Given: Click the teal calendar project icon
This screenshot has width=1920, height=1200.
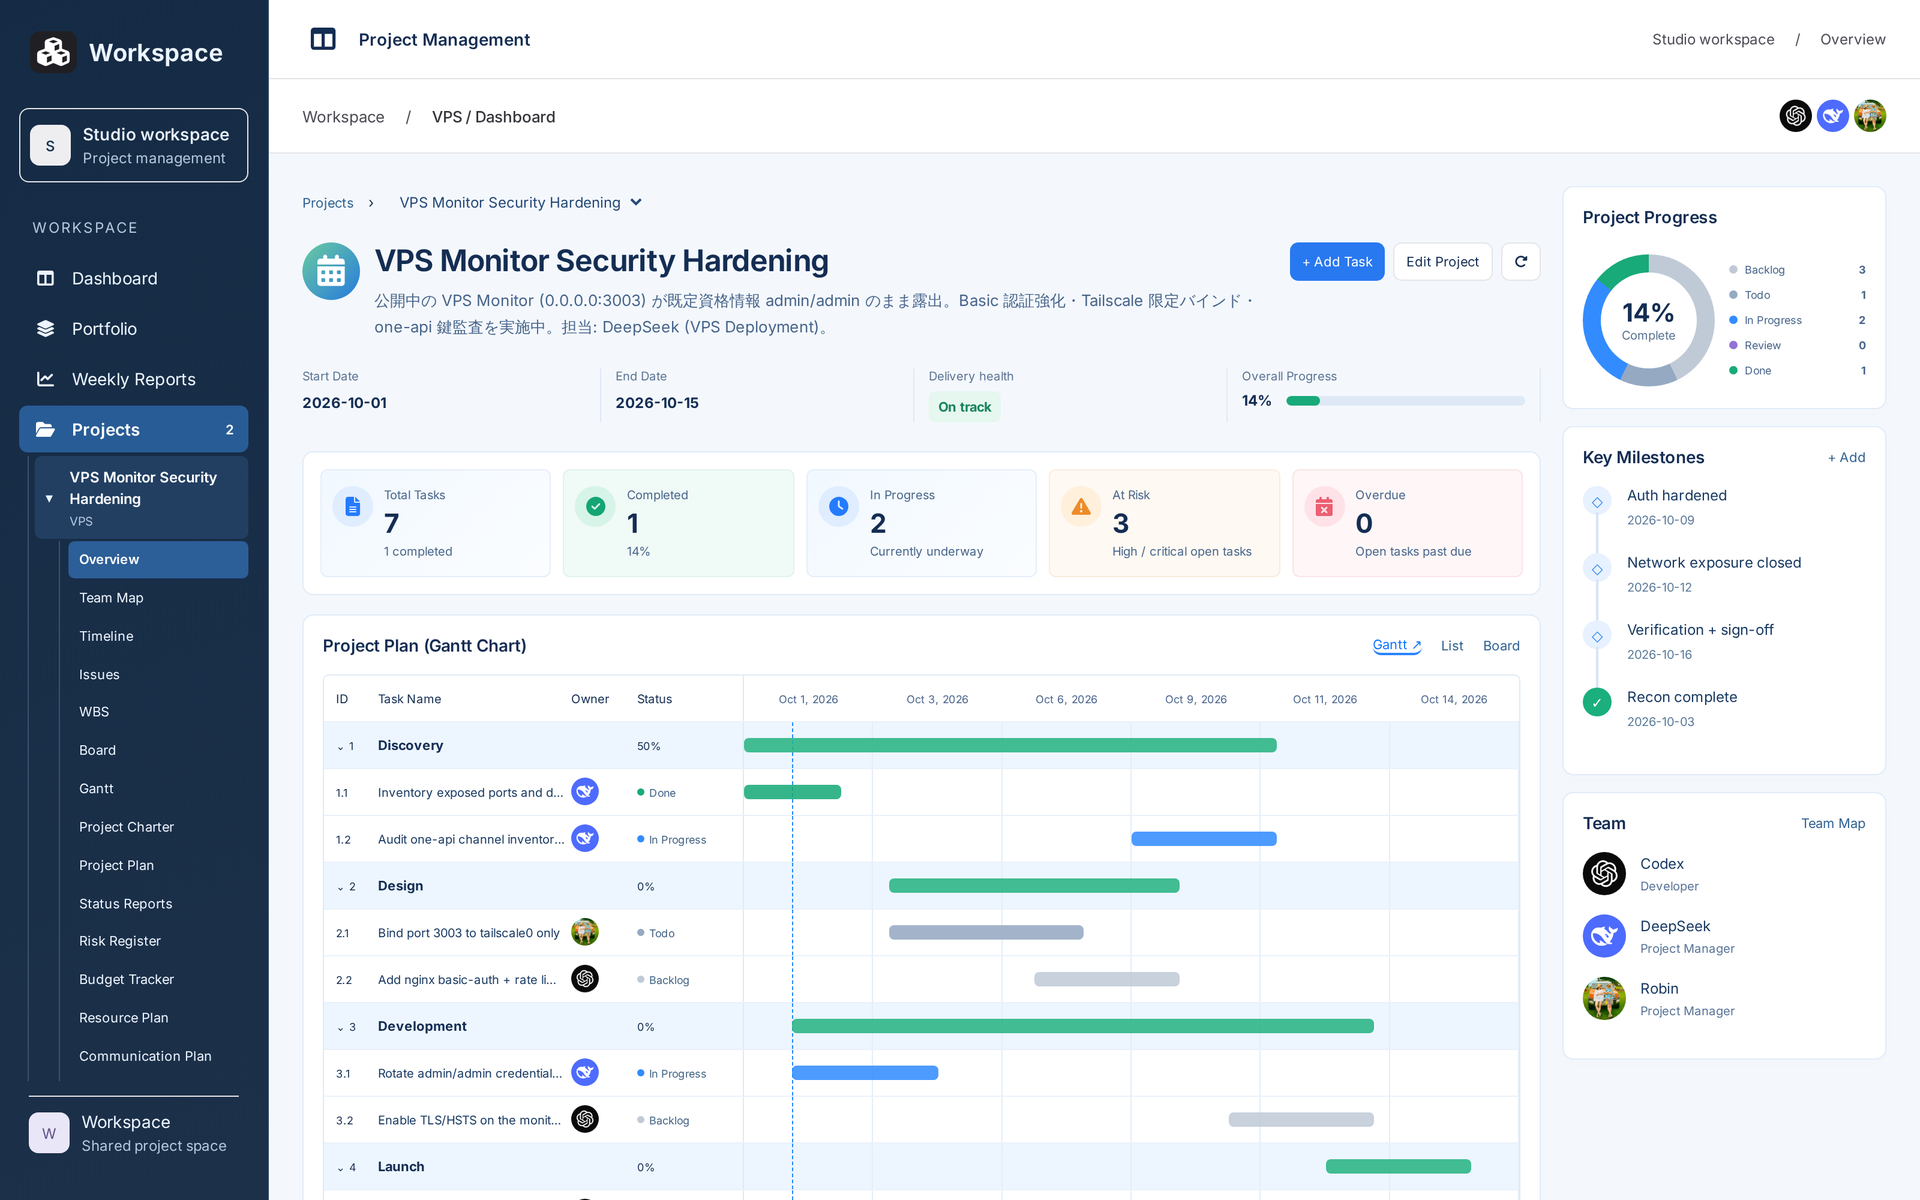Looking at the screenshot, I should tap(331, 271).
